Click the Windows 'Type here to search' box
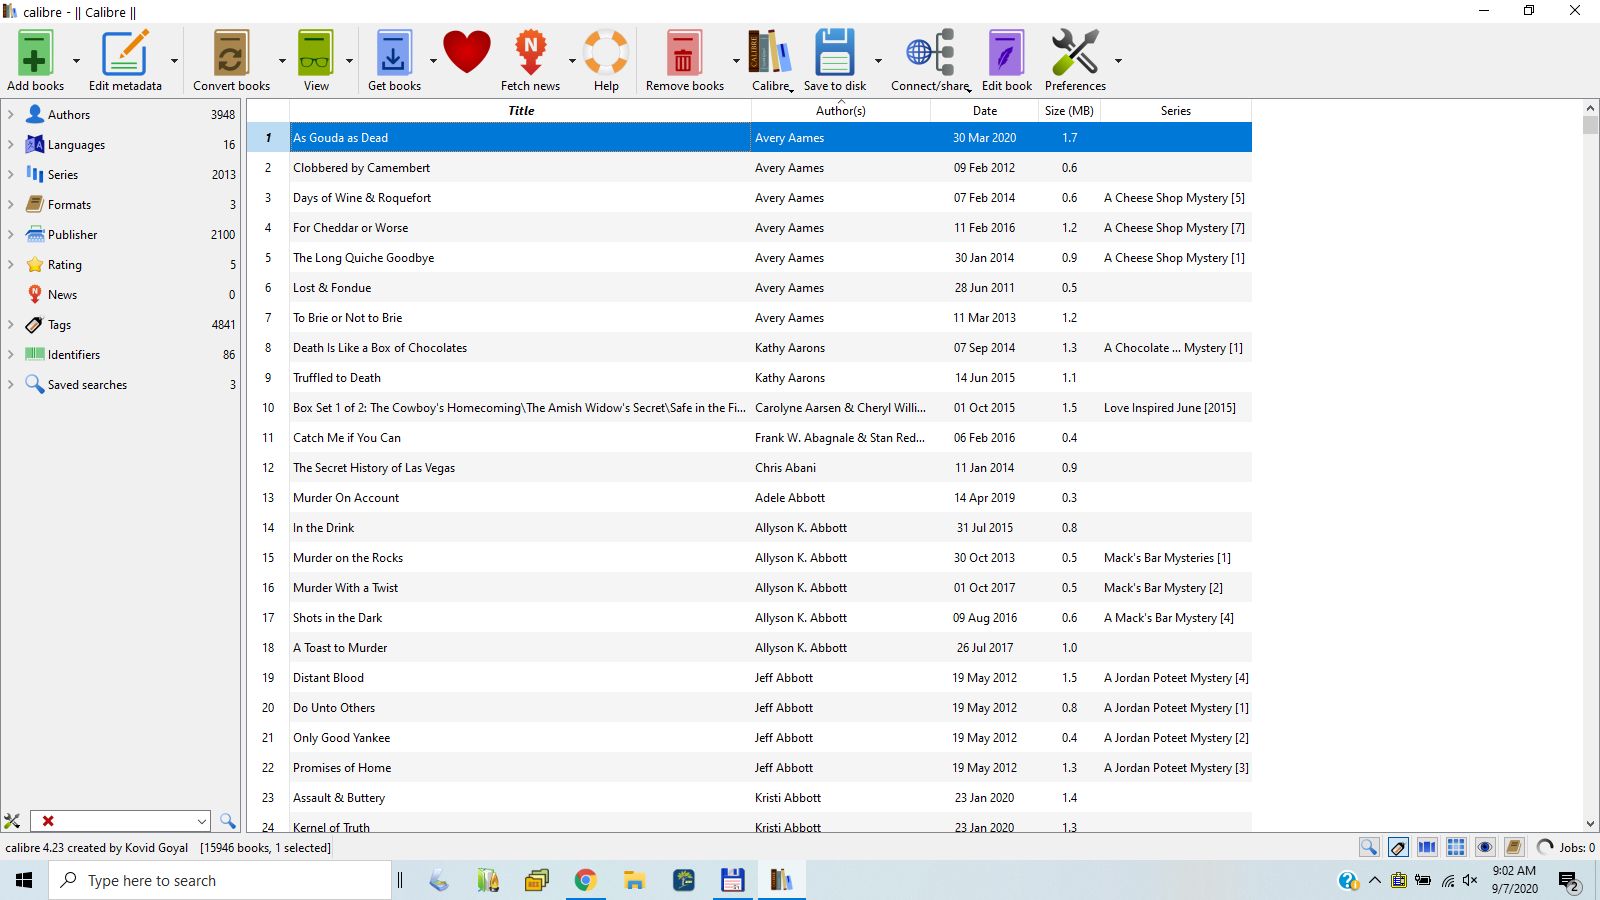Screen dimensions: 1600x900 pos(220,880)
